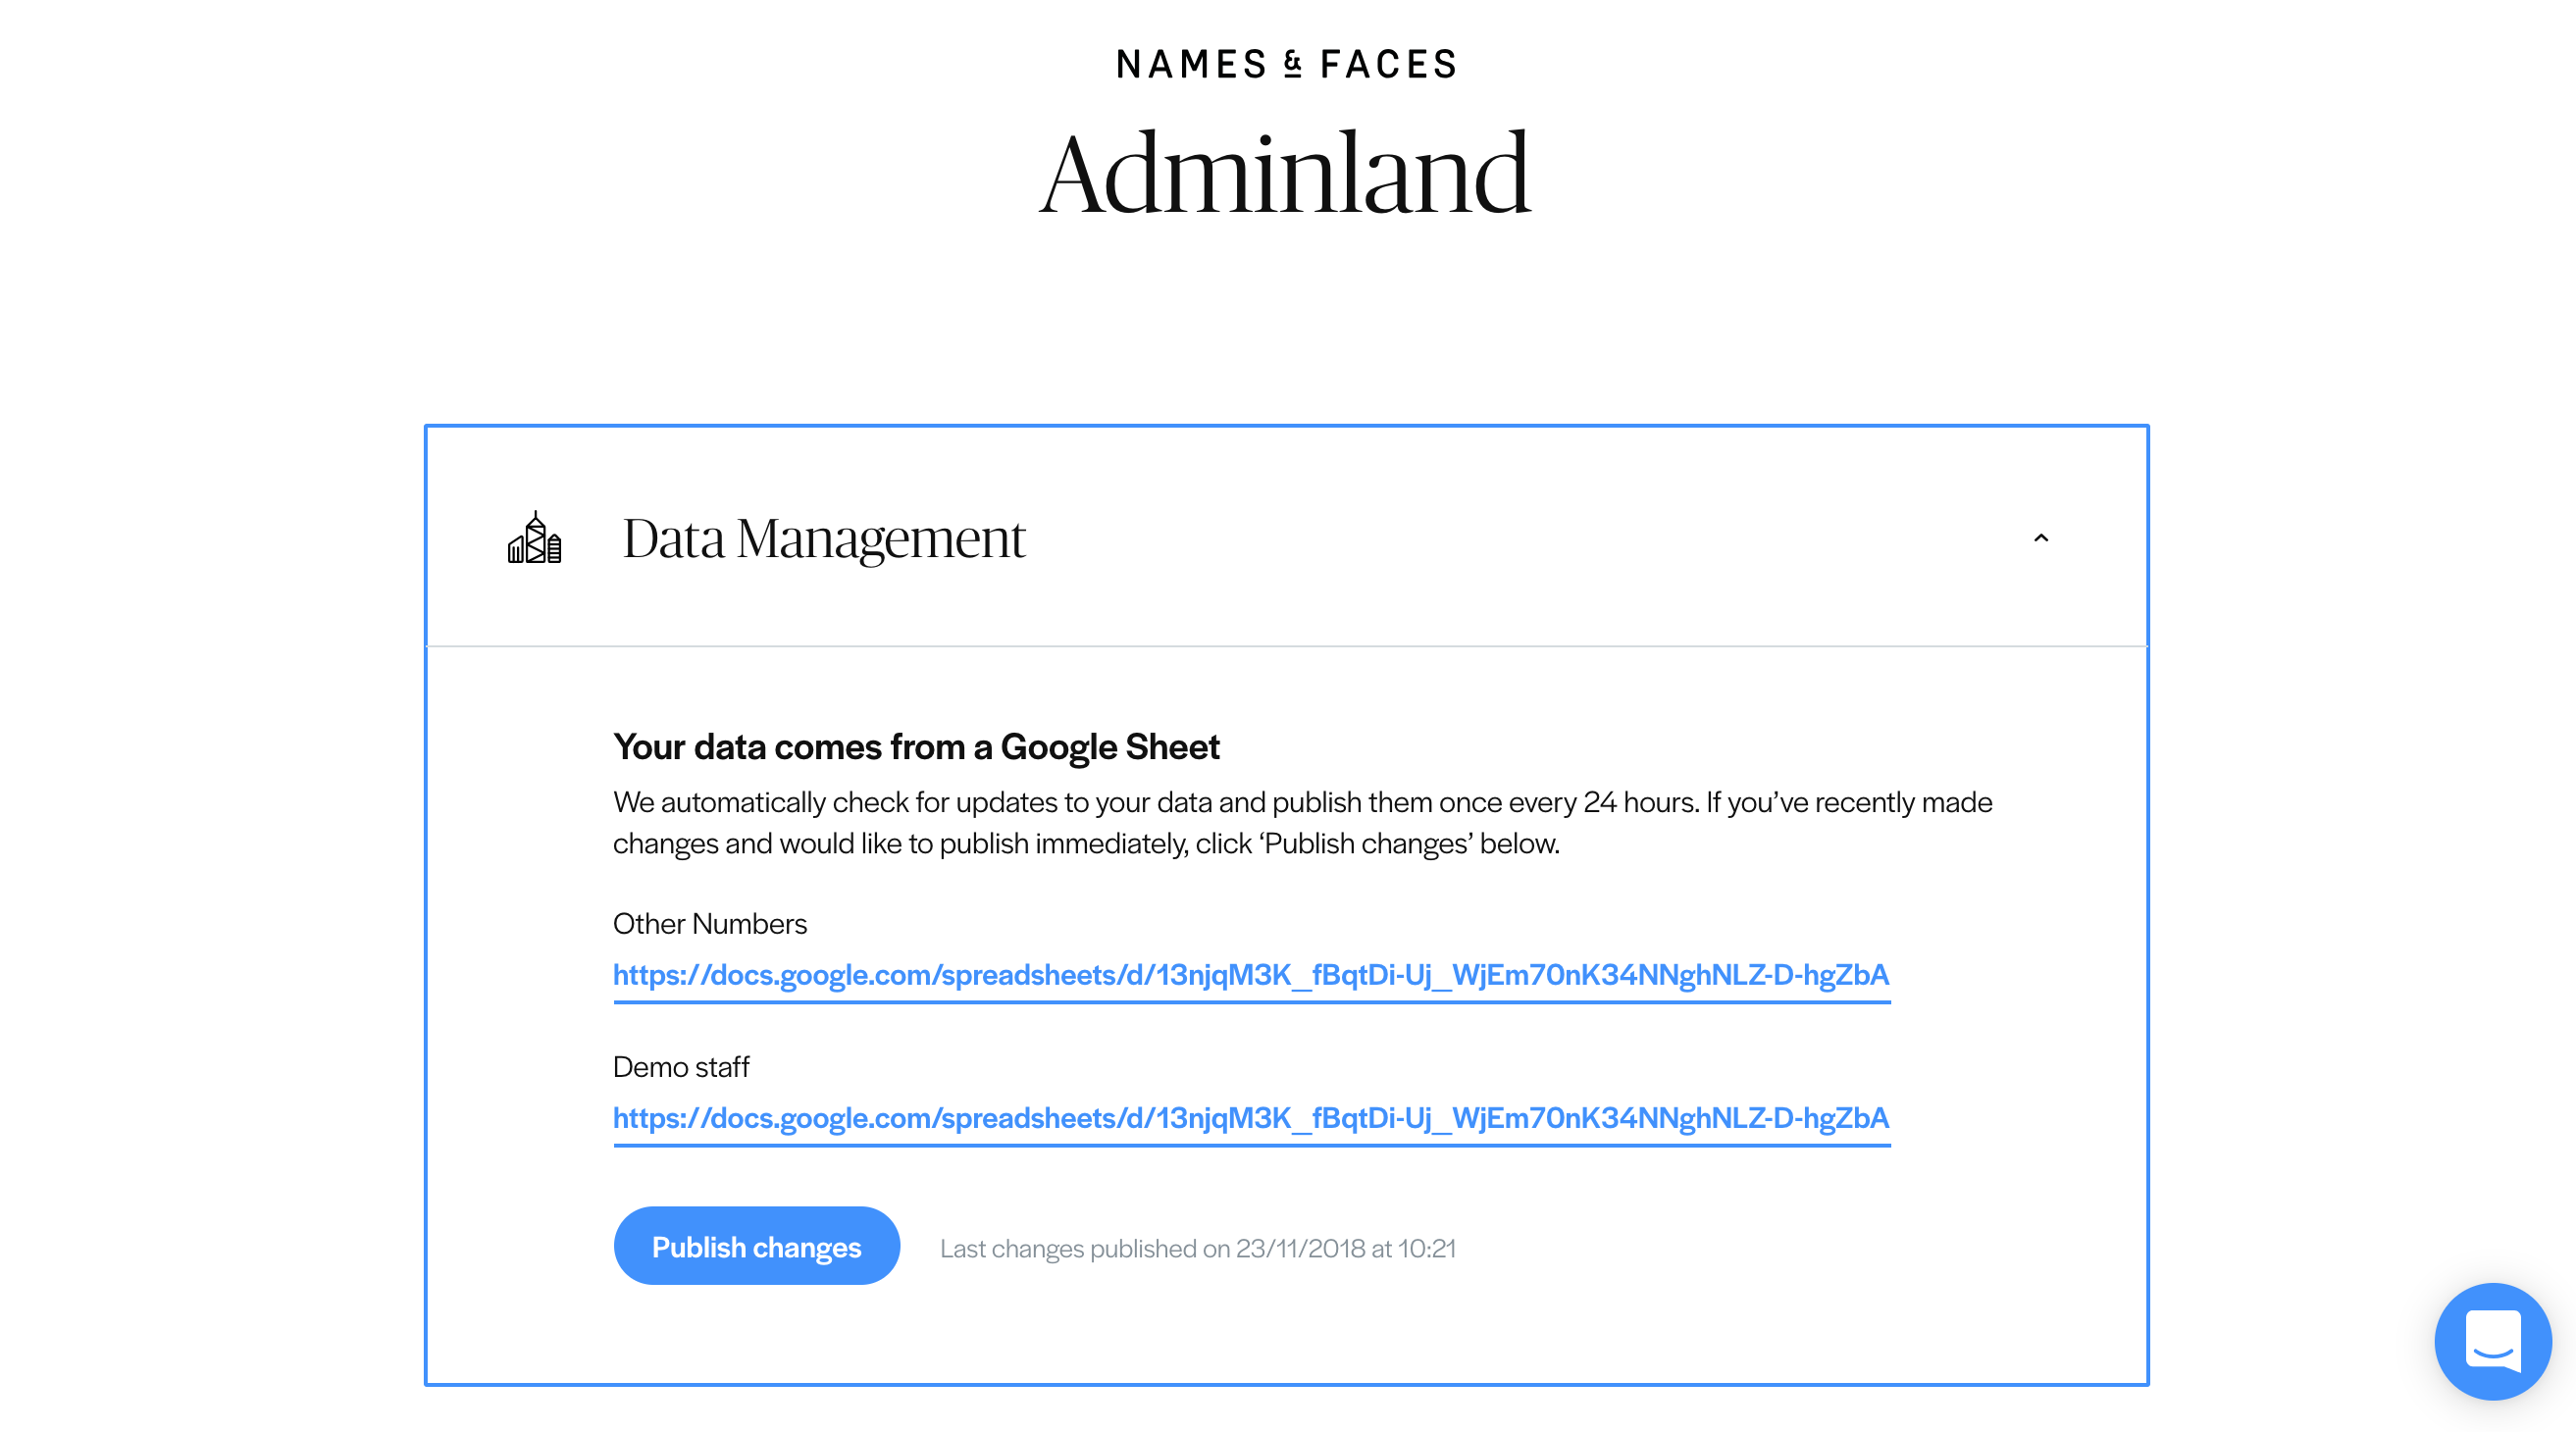Click the Names & Faces logo
This screenshot has height=1432, width=2576.
pos(1287,64)
